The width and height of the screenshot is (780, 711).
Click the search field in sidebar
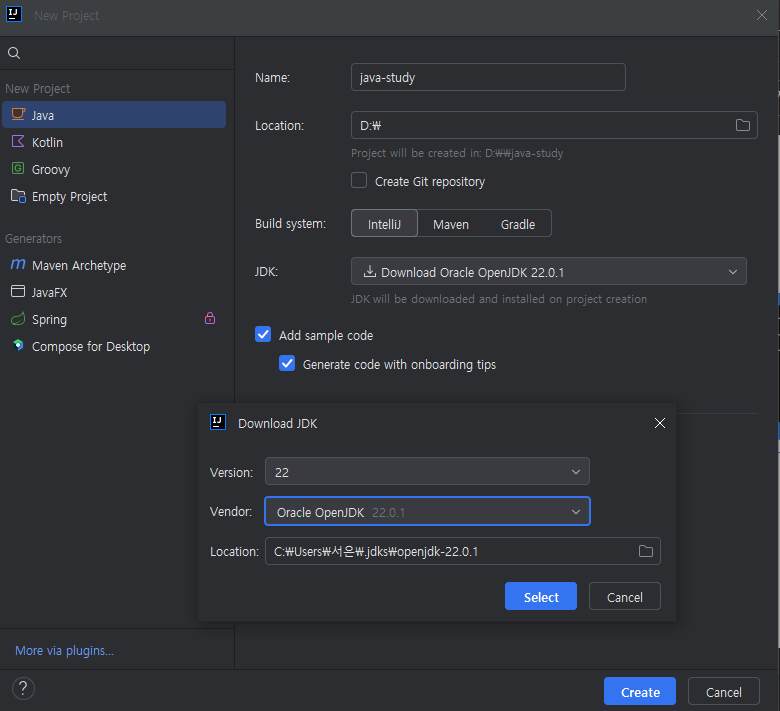(117, 53)
